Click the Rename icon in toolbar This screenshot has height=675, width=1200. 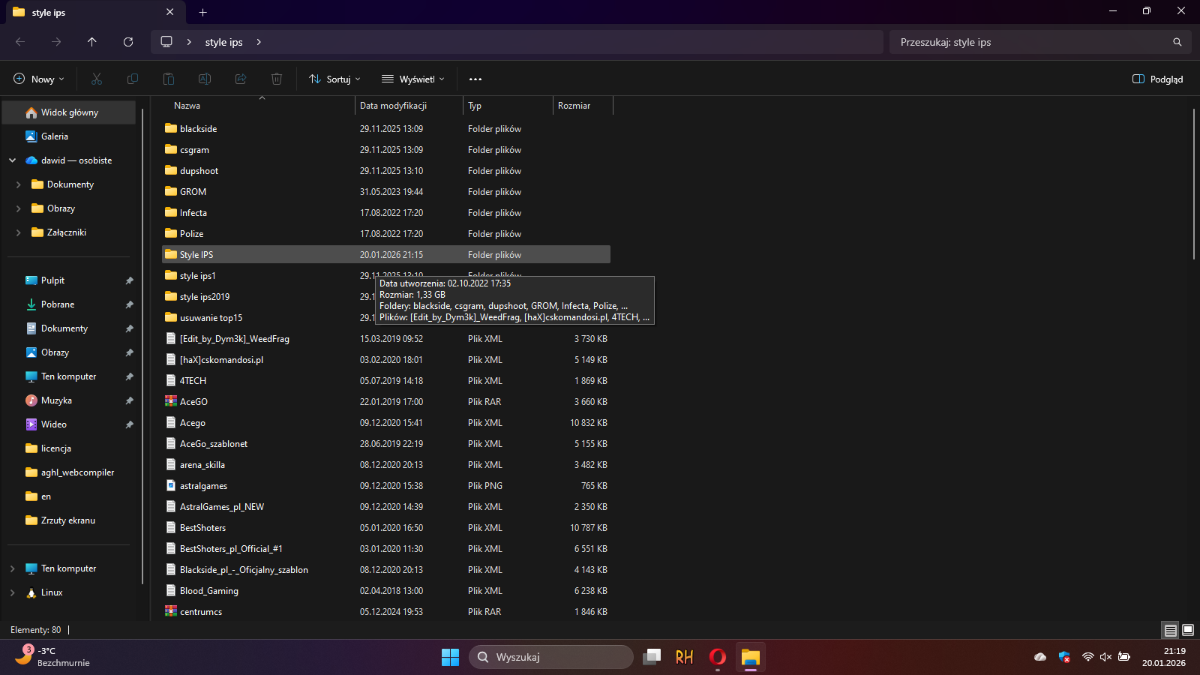tap(205, 79)
